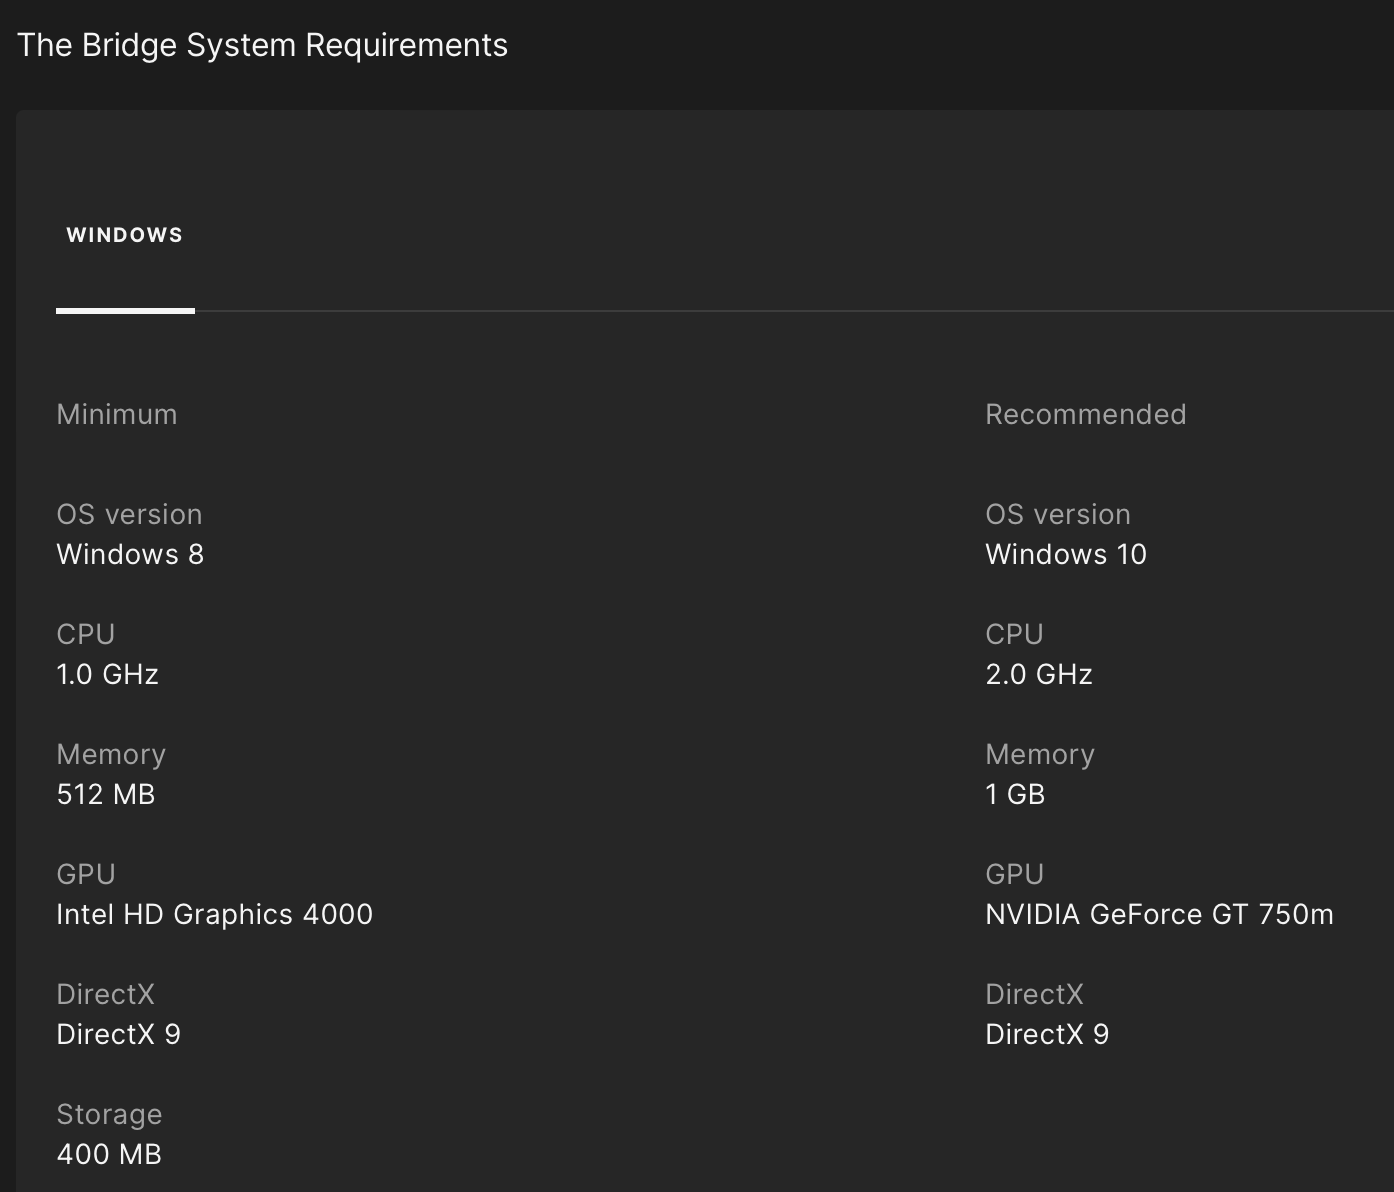Select the Windows 10 recommended OS value
The width and height of the screenshot is (1394, 1192).
1065,554
